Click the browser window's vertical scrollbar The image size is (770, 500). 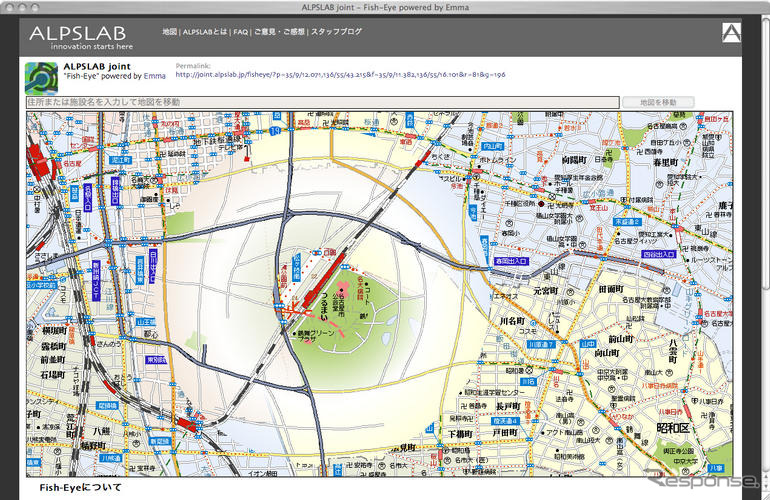pos(766,152)
